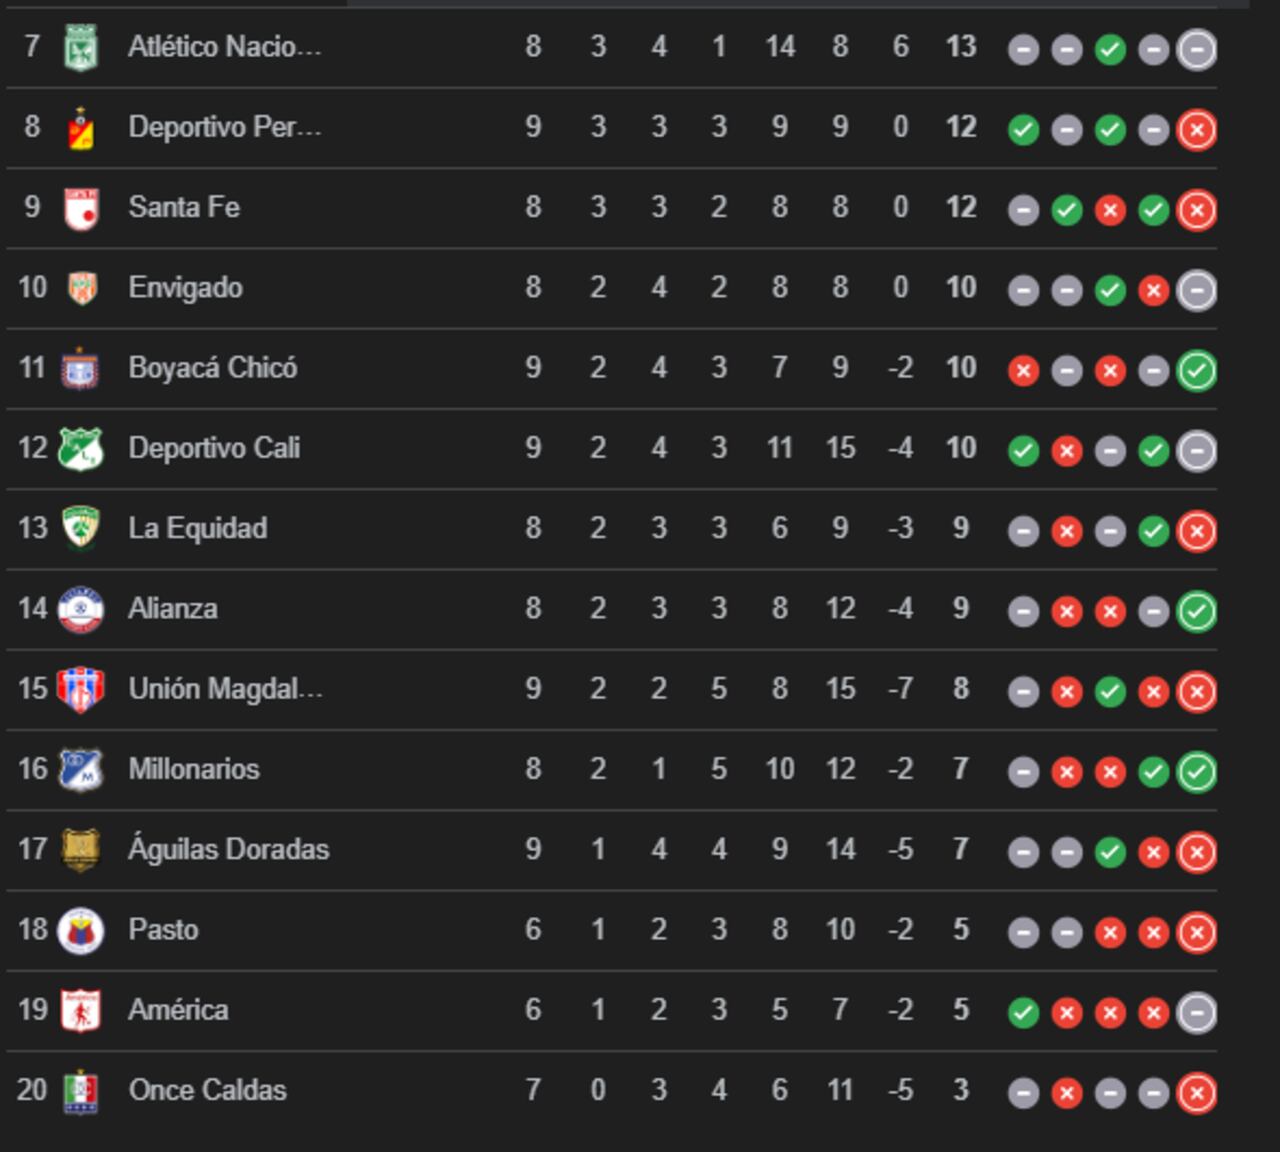Open the Alianza team page
The height and width of the screenshot is (1152, 1280).
click(x=173, y=608)
